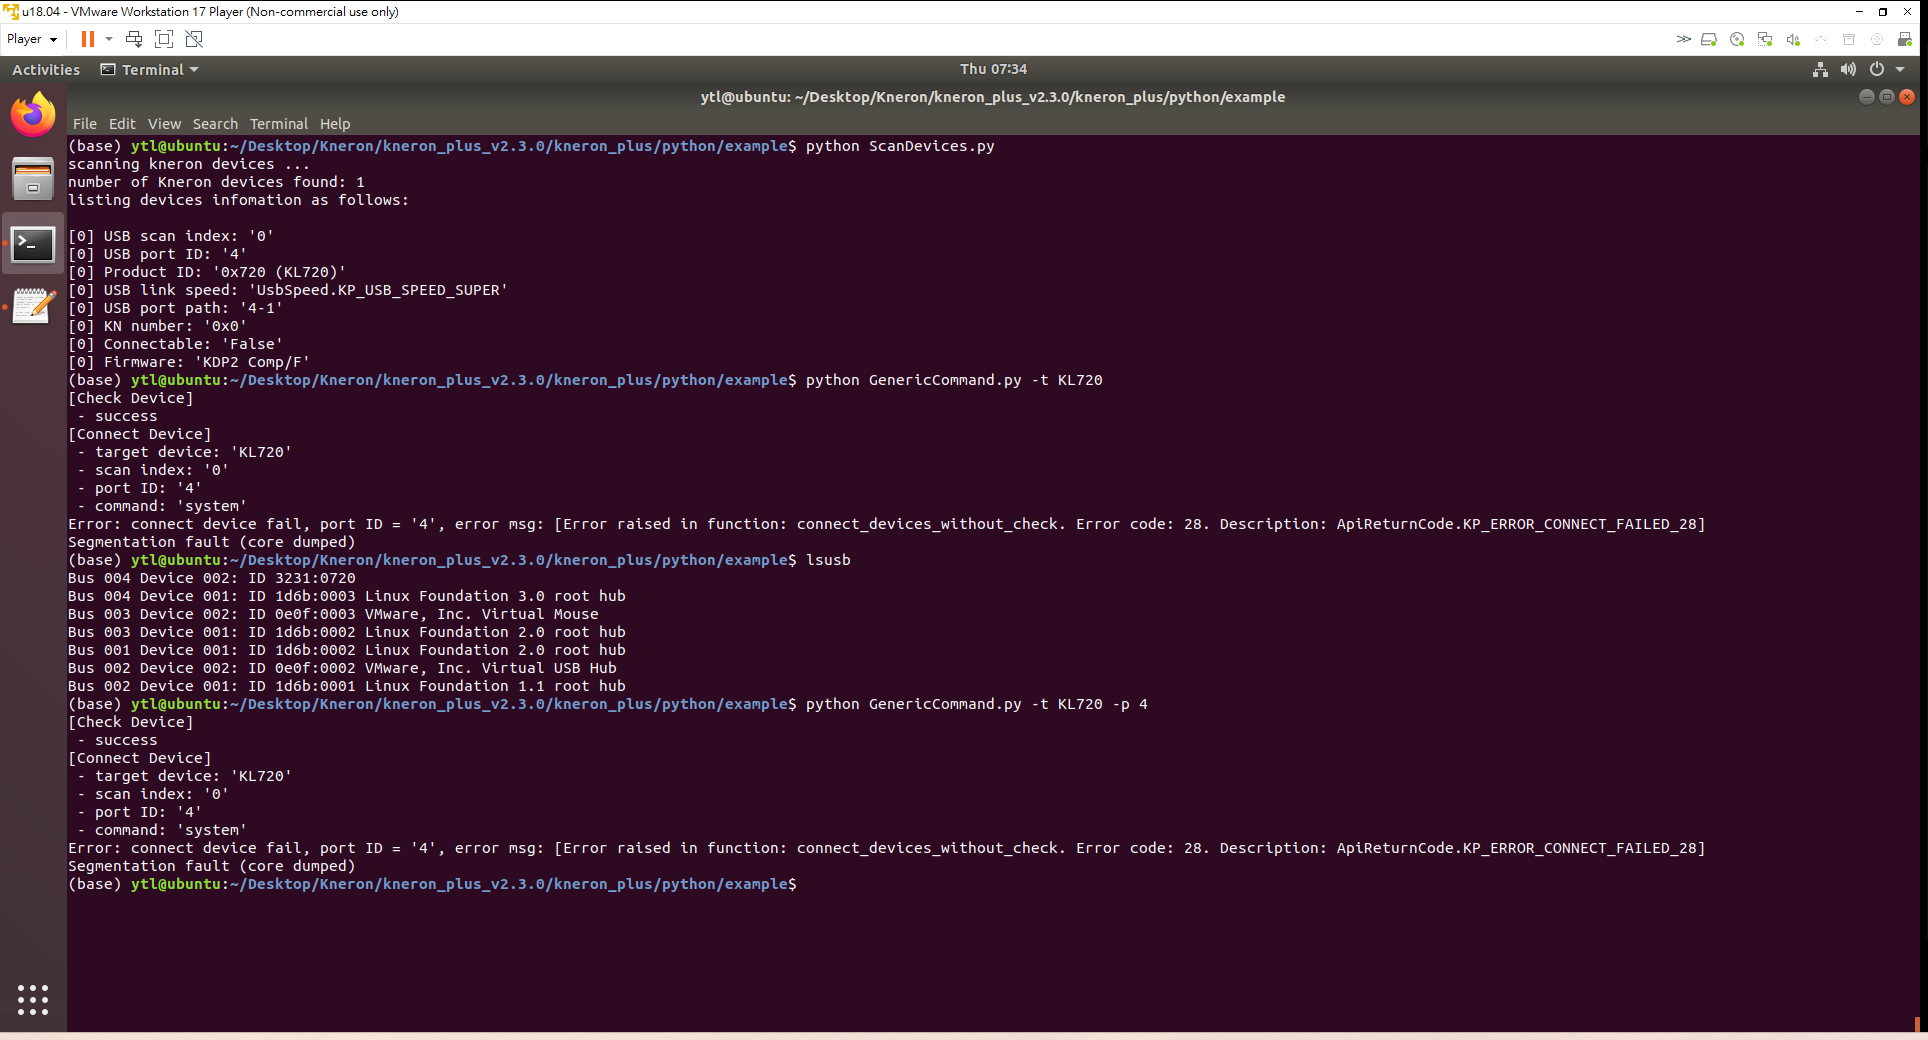
Task: Click the USB removable device icon
Action: click(x=1905, y=39)
